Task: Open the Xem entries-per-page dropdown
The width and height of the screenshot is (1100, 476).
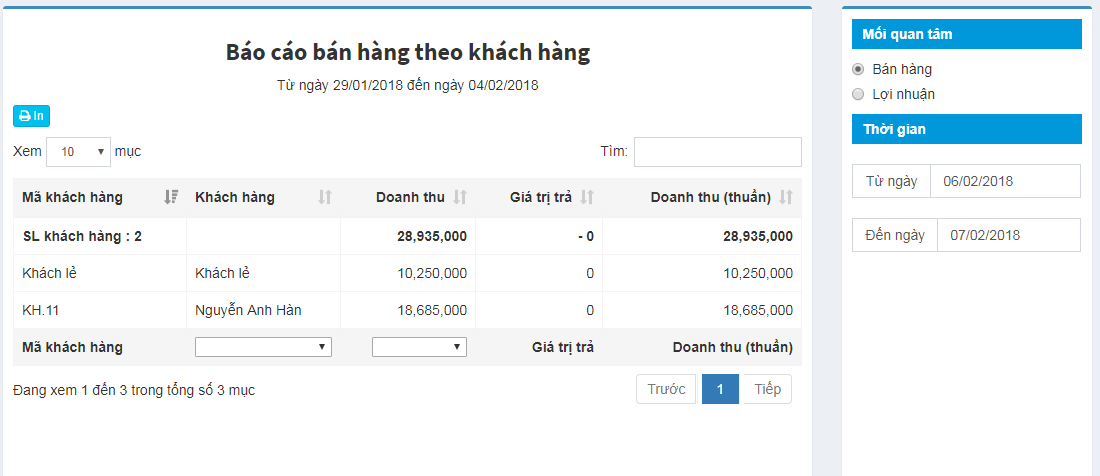Action: pos(79,151)
